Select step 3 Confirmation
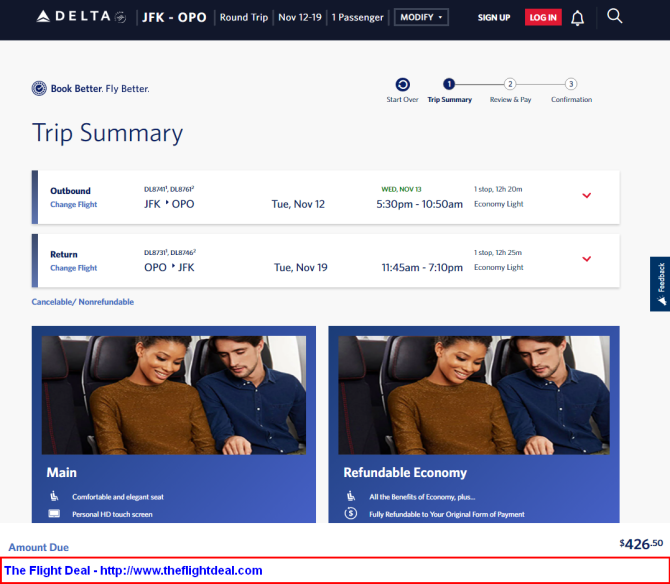The height and width of the screenshot is (584, 670). (x=571, y=84)
